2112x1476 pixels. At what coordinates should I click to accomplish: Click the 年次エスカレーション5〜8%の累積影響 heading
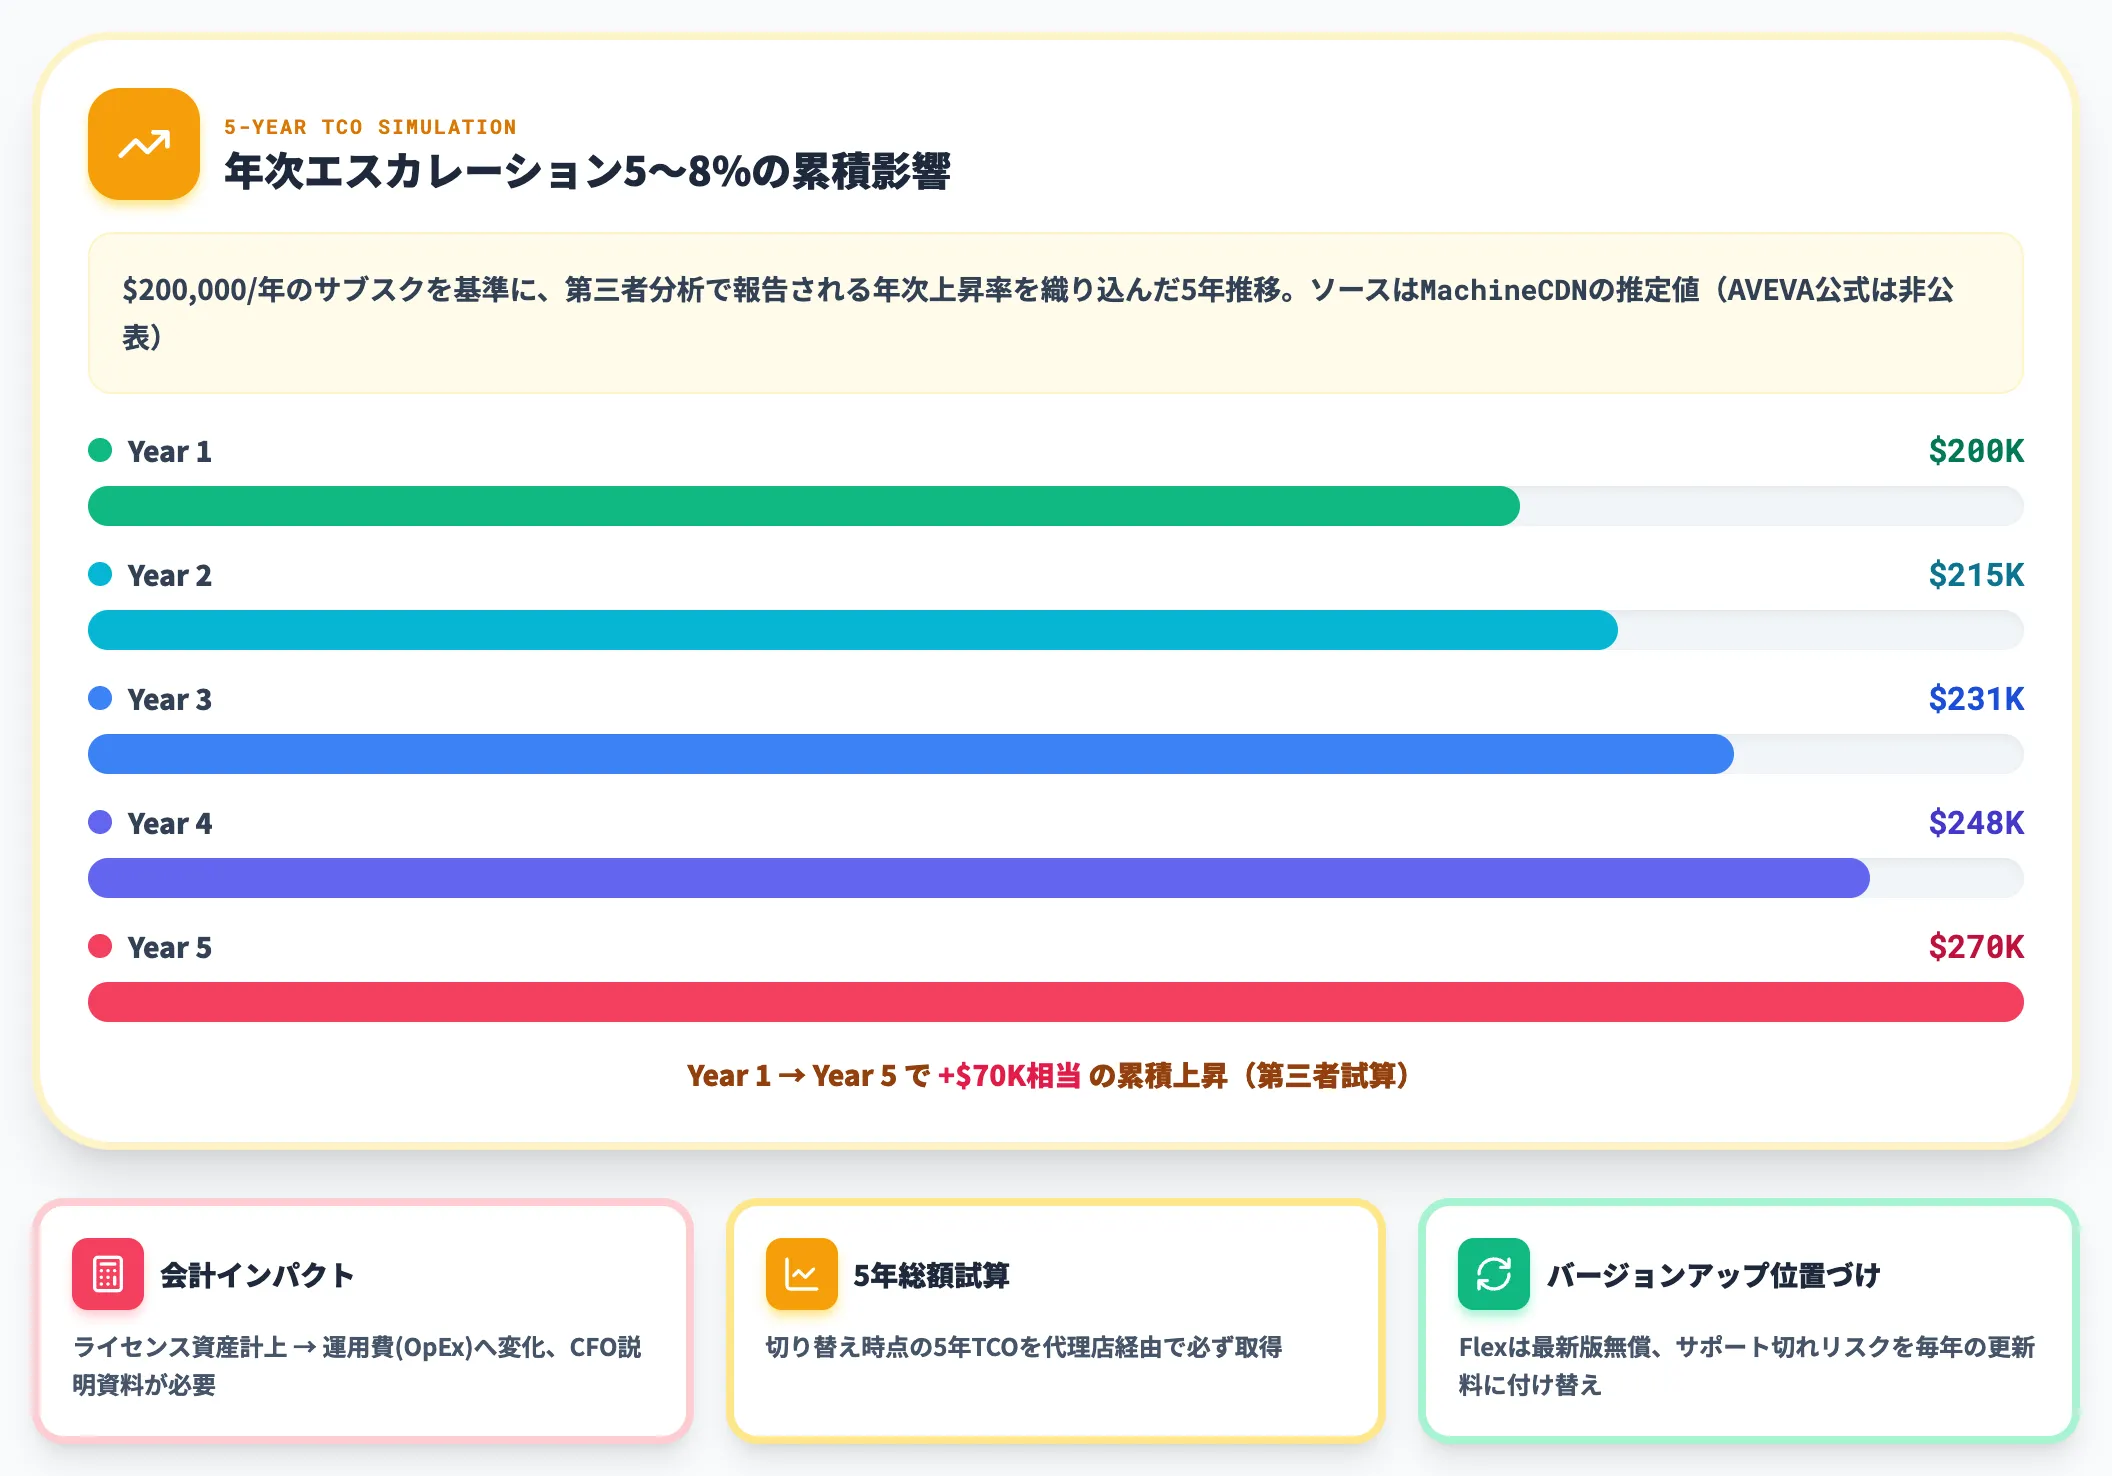click(587, 171)
